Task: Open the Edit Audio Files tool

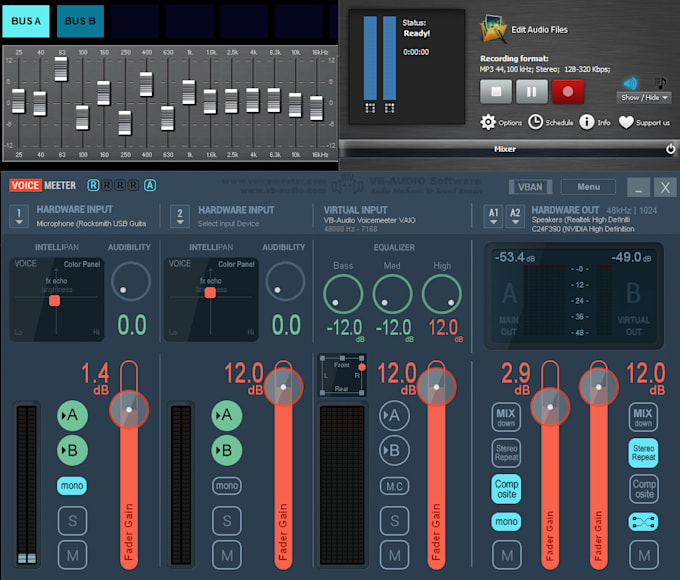Action: pos(525,29)
